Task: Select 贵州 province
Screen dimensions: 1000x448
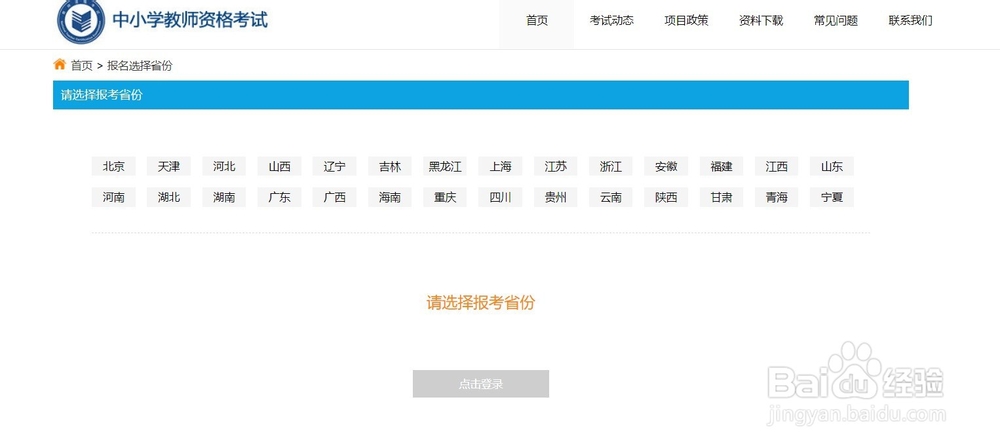Action: [x=555, y=197]
